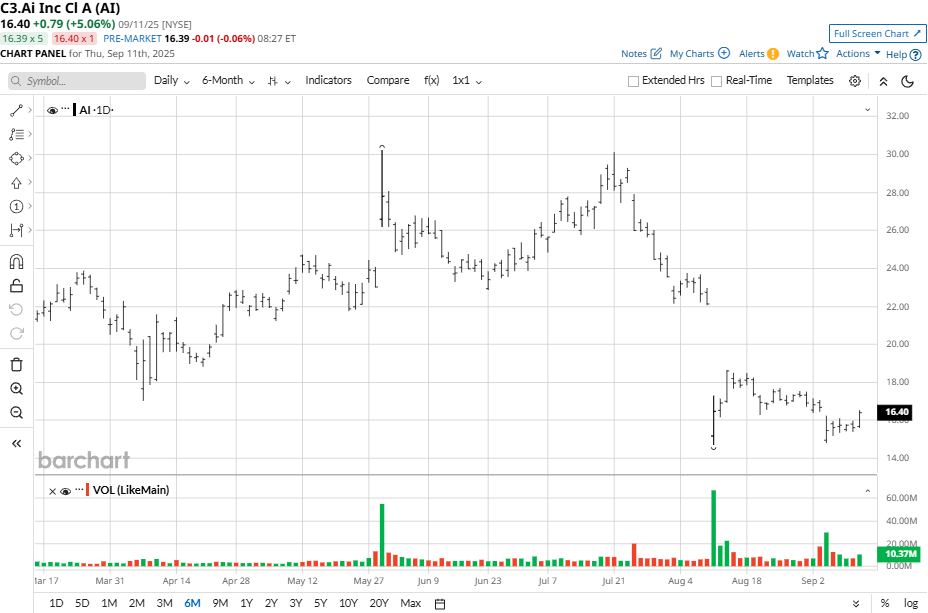
Task: Toggle the drawings lock
Action: tap(16, 286)
